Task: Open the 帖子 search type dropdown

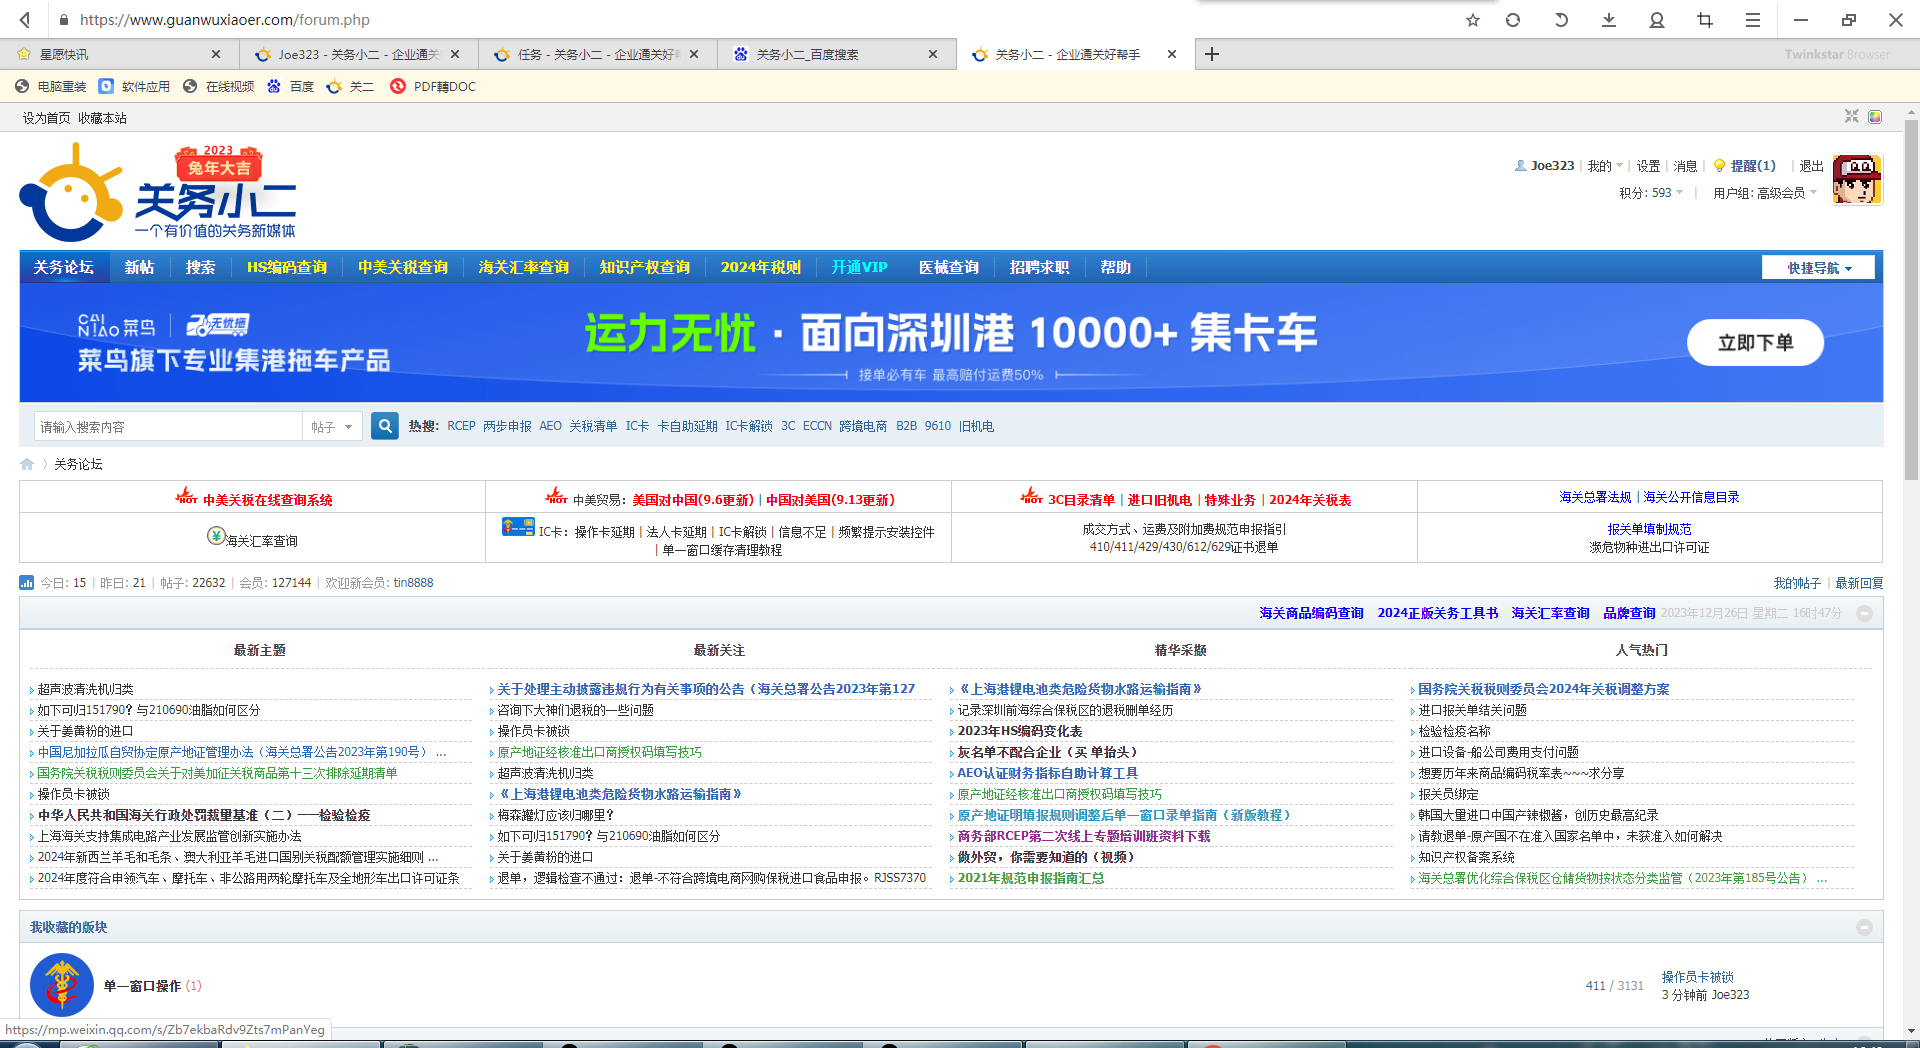Action: (x=332, y=427)
